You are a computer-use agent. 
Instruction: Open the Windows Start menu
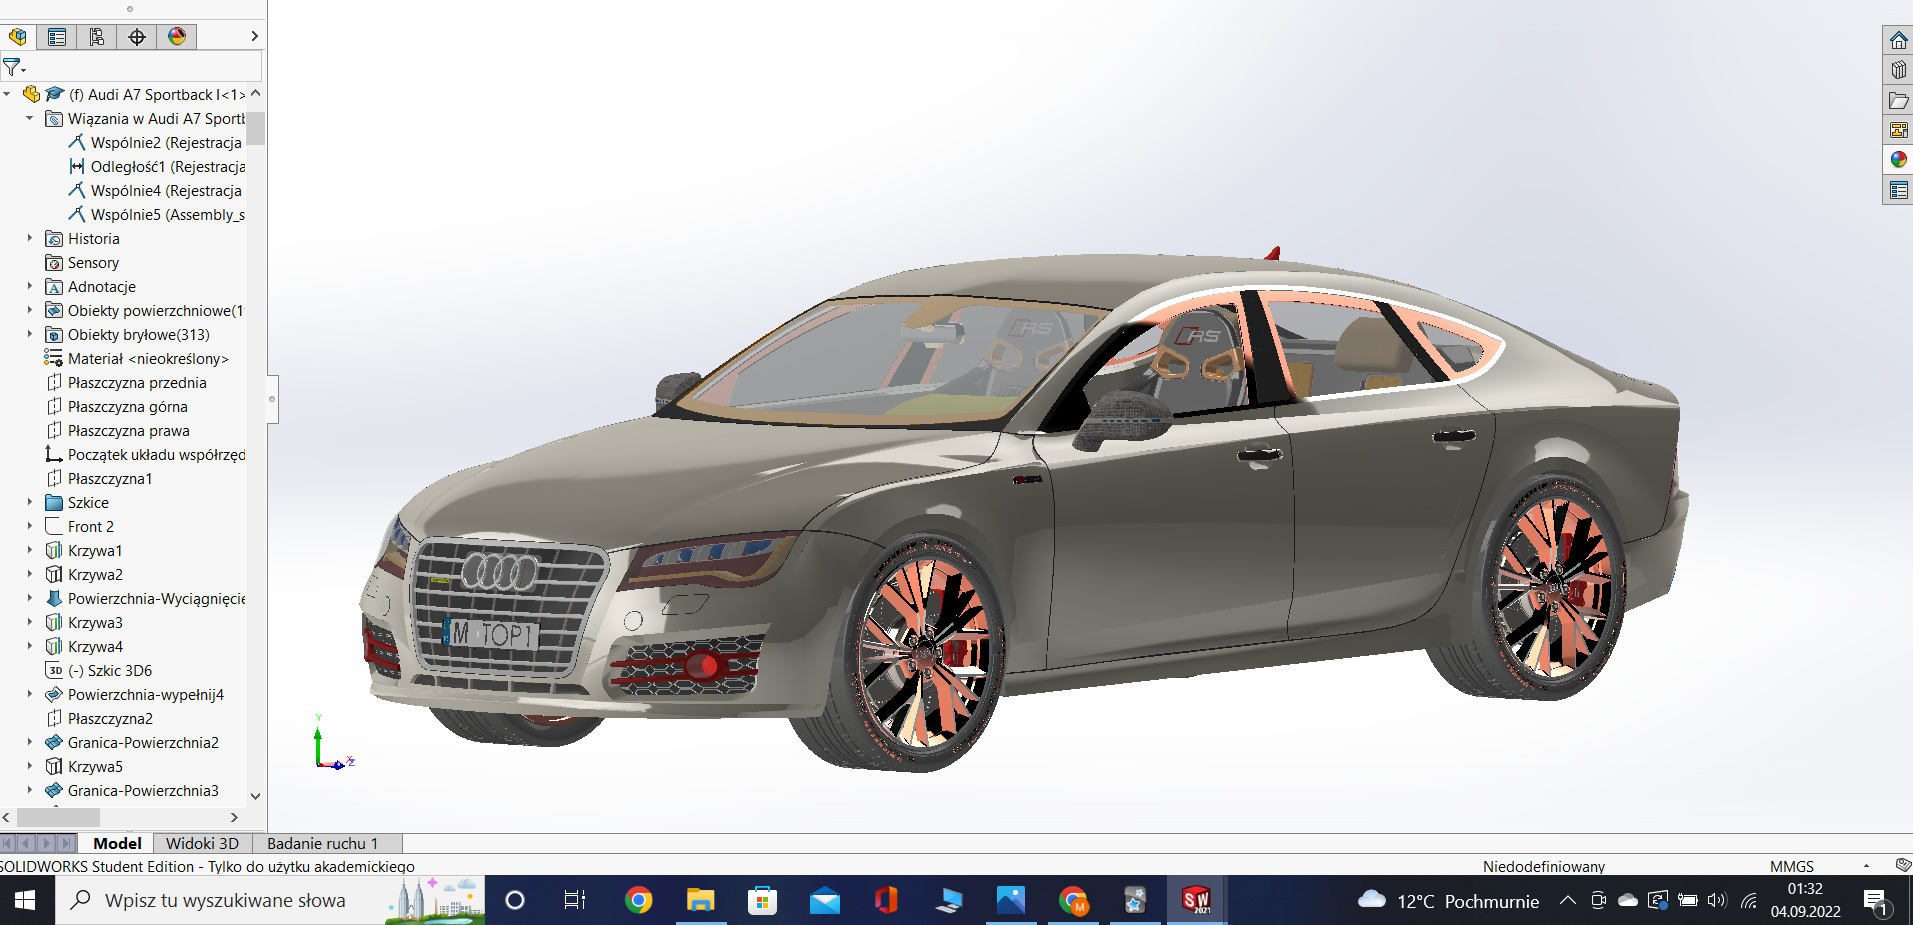pyautogui.click(x=25, y=900)
